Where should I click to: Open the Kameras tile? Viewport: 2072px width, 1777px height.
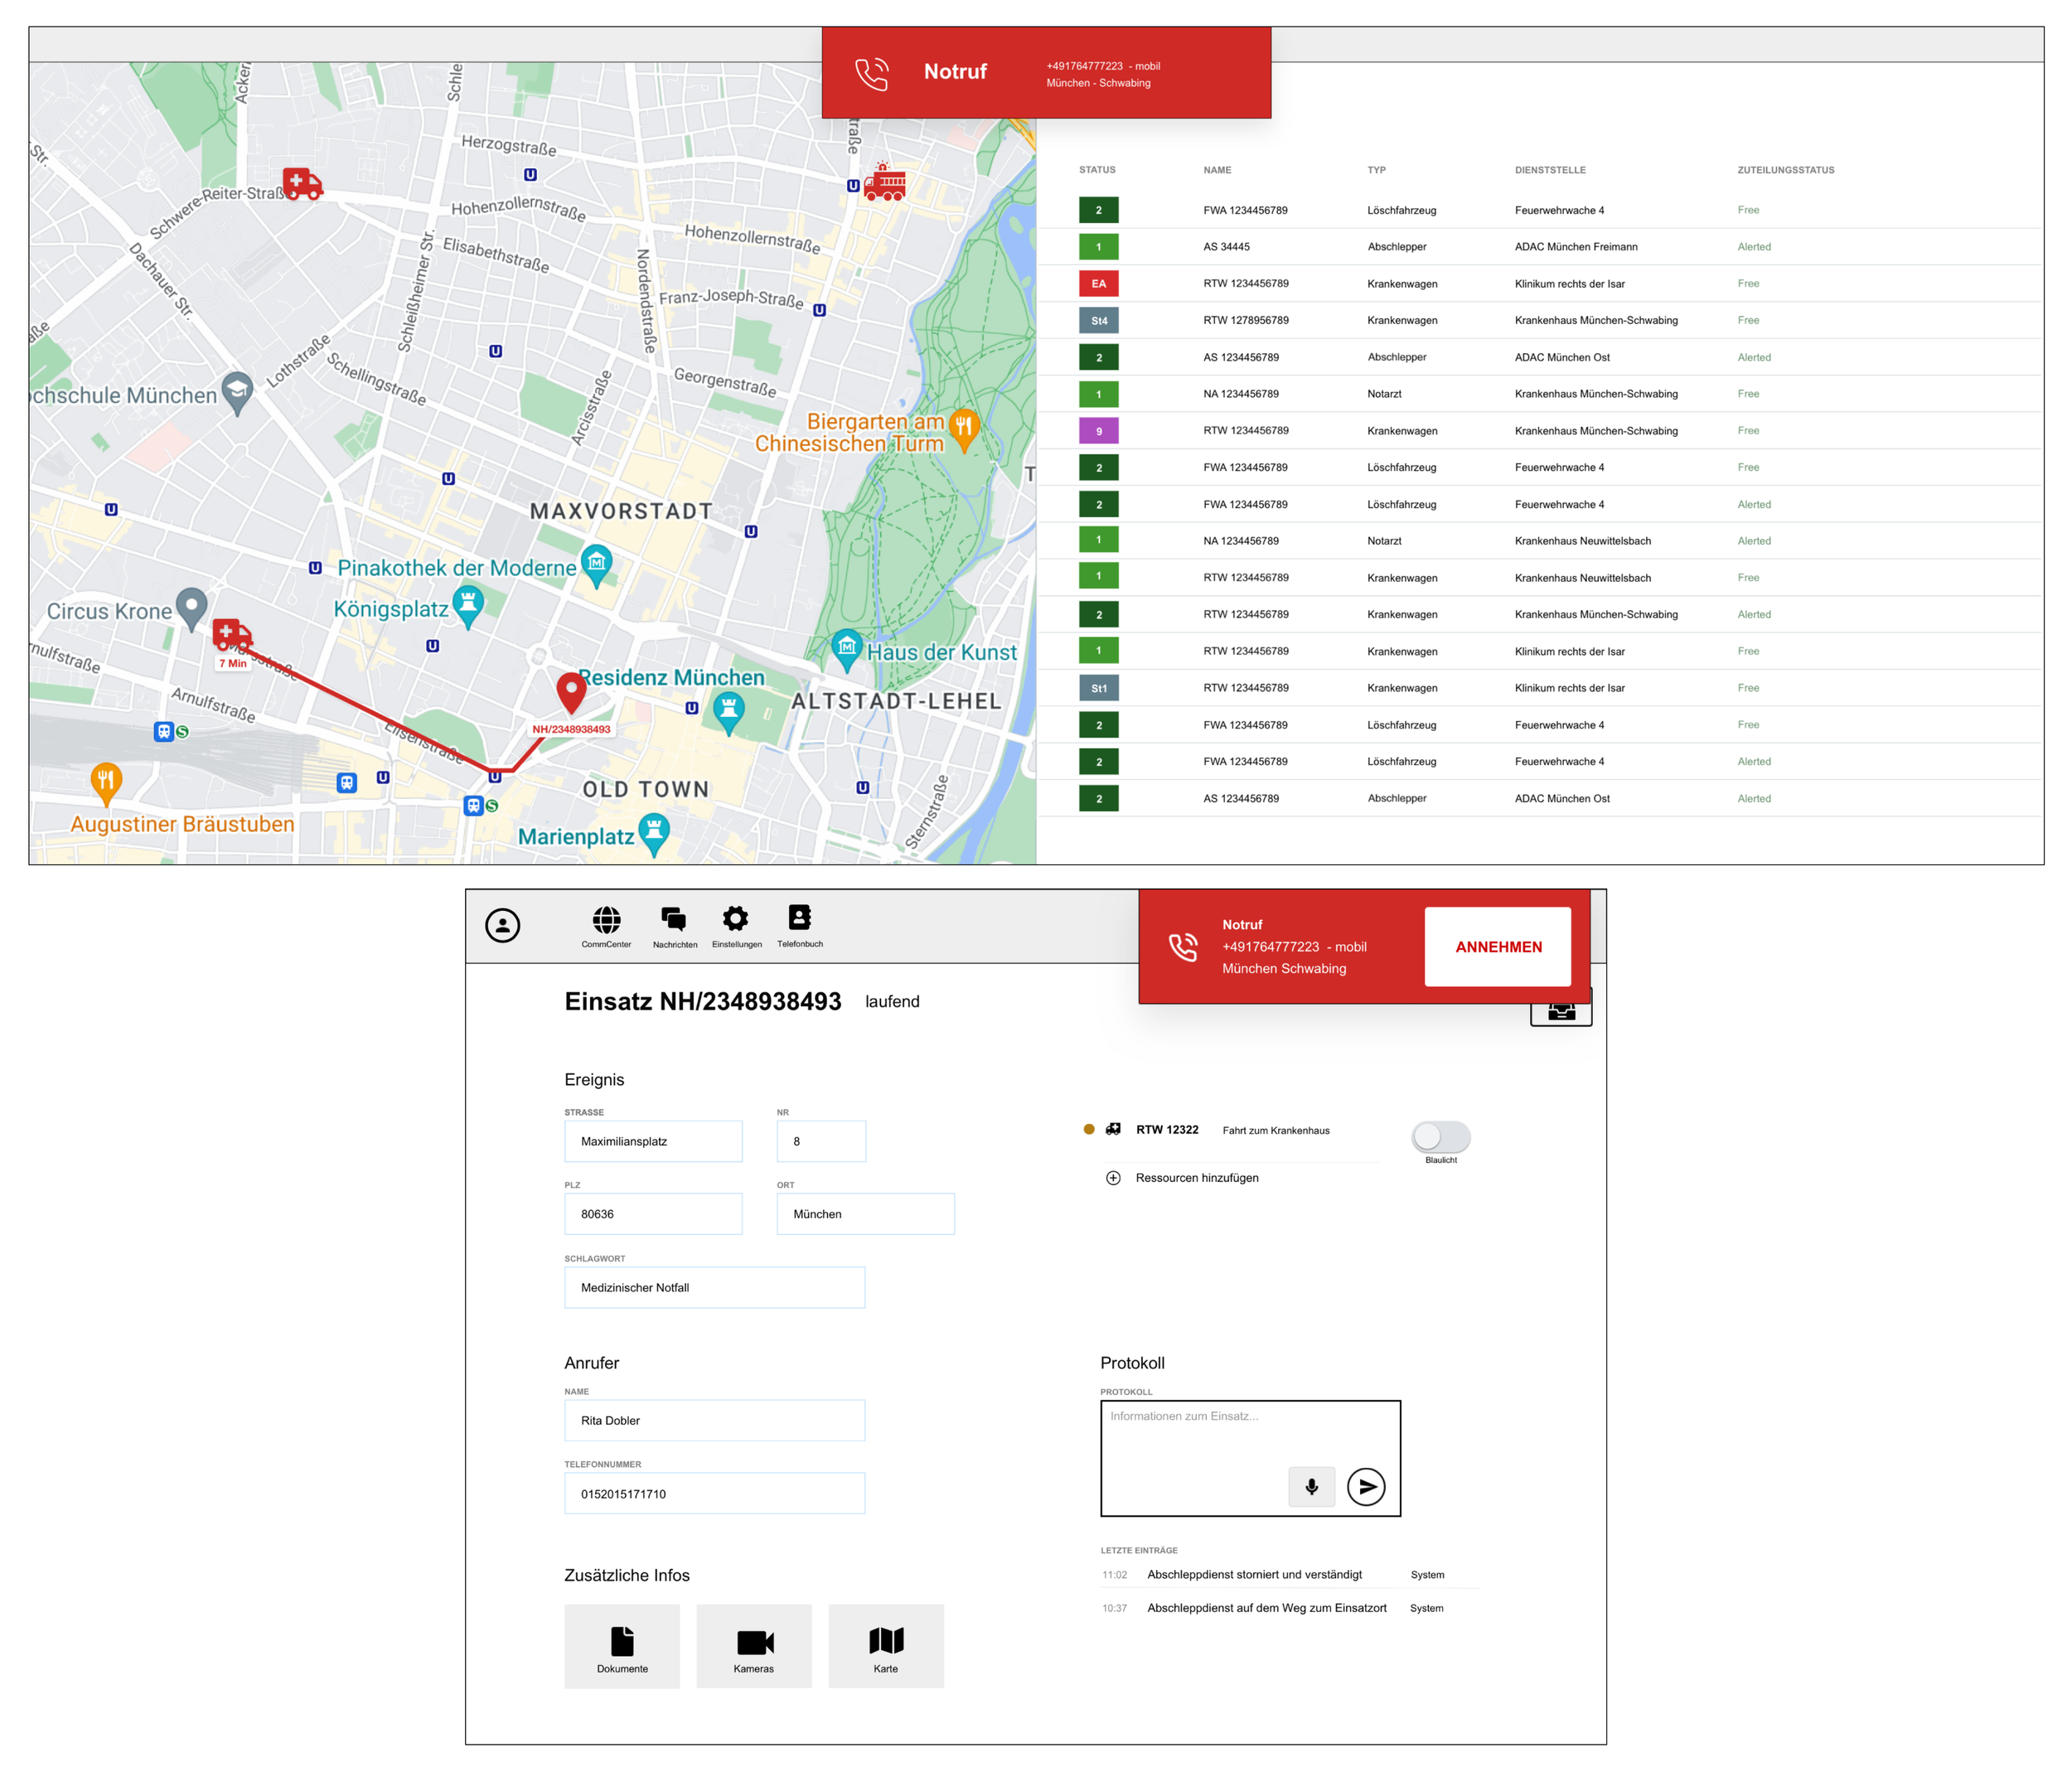coord(754,1646)
